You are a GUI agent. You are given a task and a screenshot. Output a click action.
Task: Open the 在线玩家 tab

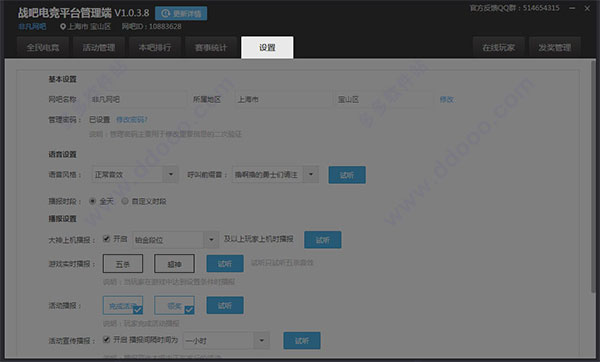(498, 47)
